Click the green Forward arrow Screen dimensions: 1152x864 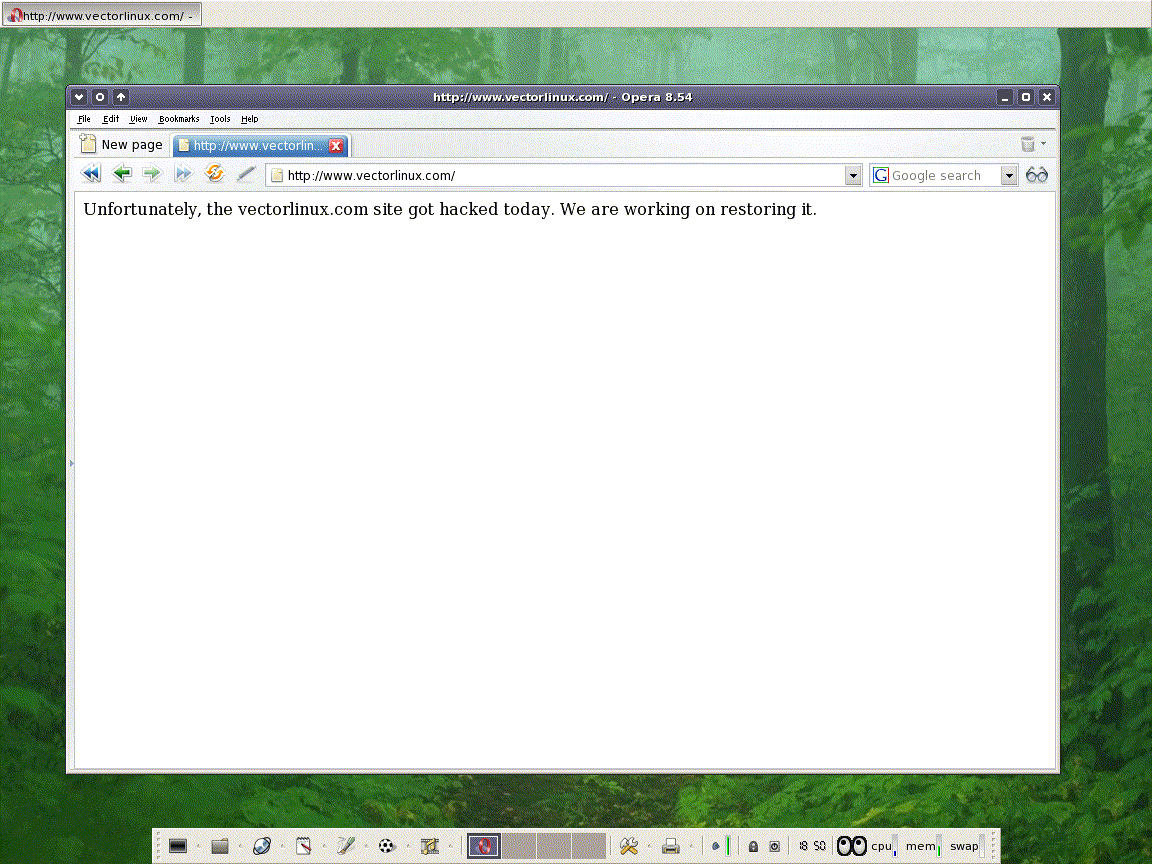pos(152,174)
